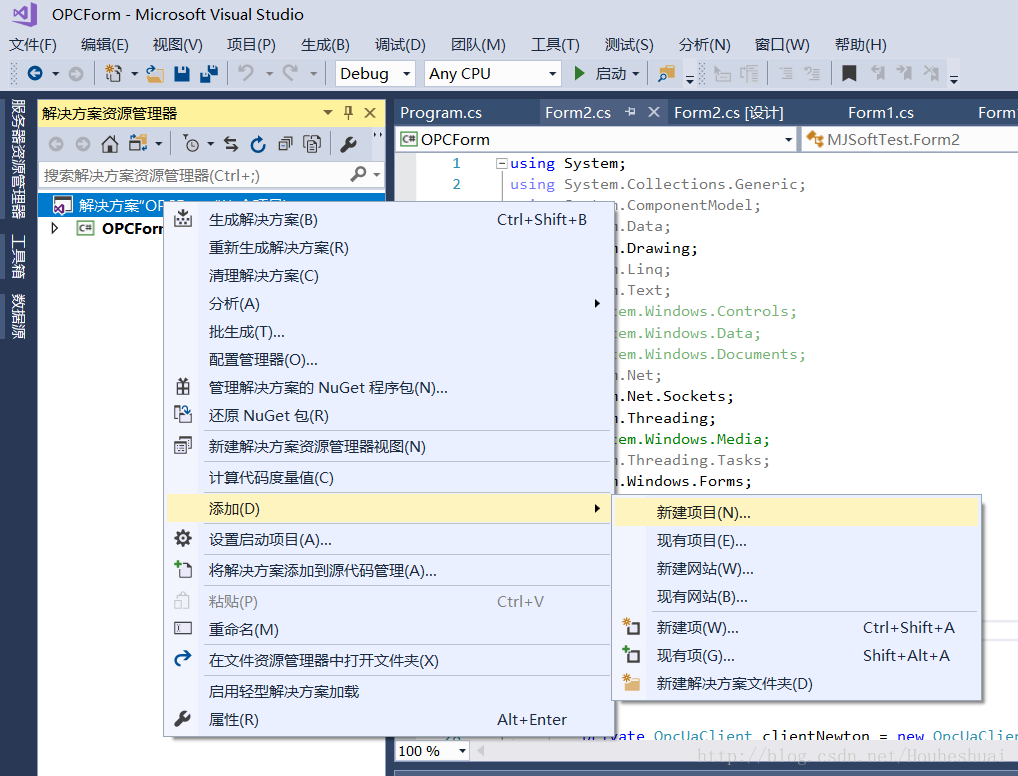The image size is (1018, 776).
Task: Select 新建项(W)... in the submenu
Action: point(796,627)
